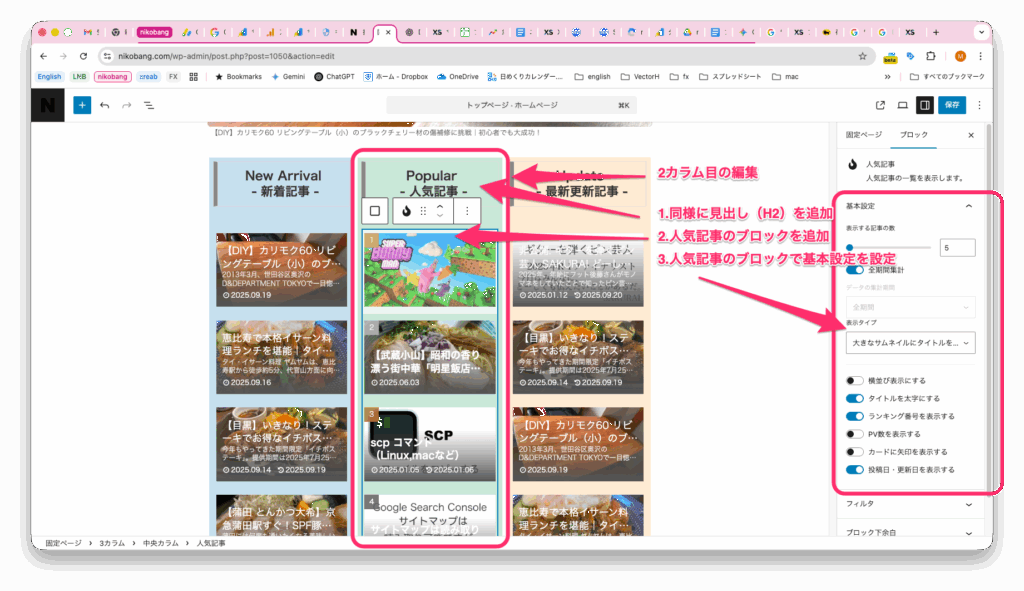Screen dimensions: 1024x591
Task: Click the 表示する記事の数 slider
Action: pos(888,247)
